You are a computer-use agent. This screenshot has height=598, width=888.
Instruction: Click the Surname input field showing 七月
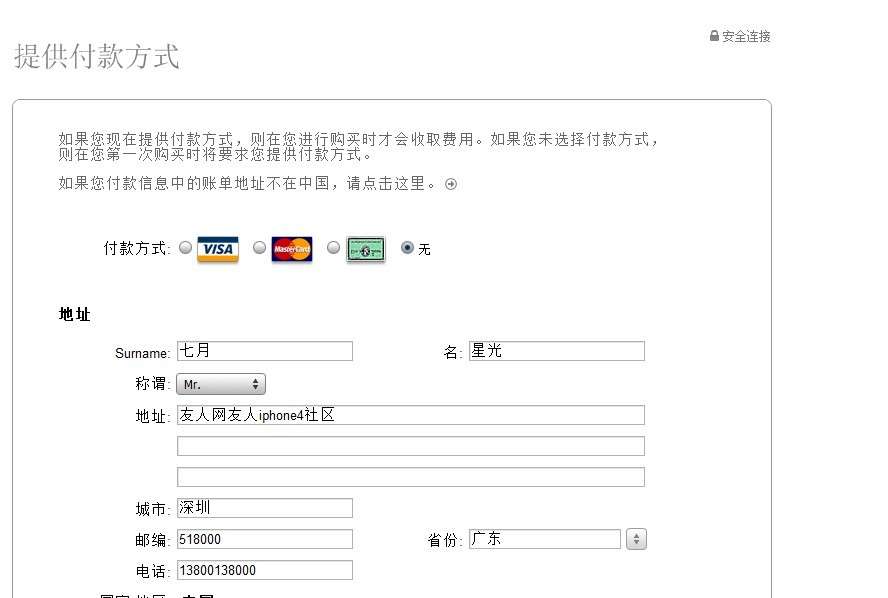(x=264, y=351)
